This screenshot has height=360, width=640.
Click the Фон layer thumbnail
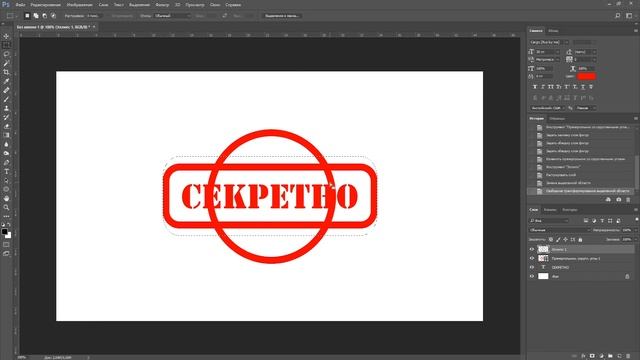point(543,276)
